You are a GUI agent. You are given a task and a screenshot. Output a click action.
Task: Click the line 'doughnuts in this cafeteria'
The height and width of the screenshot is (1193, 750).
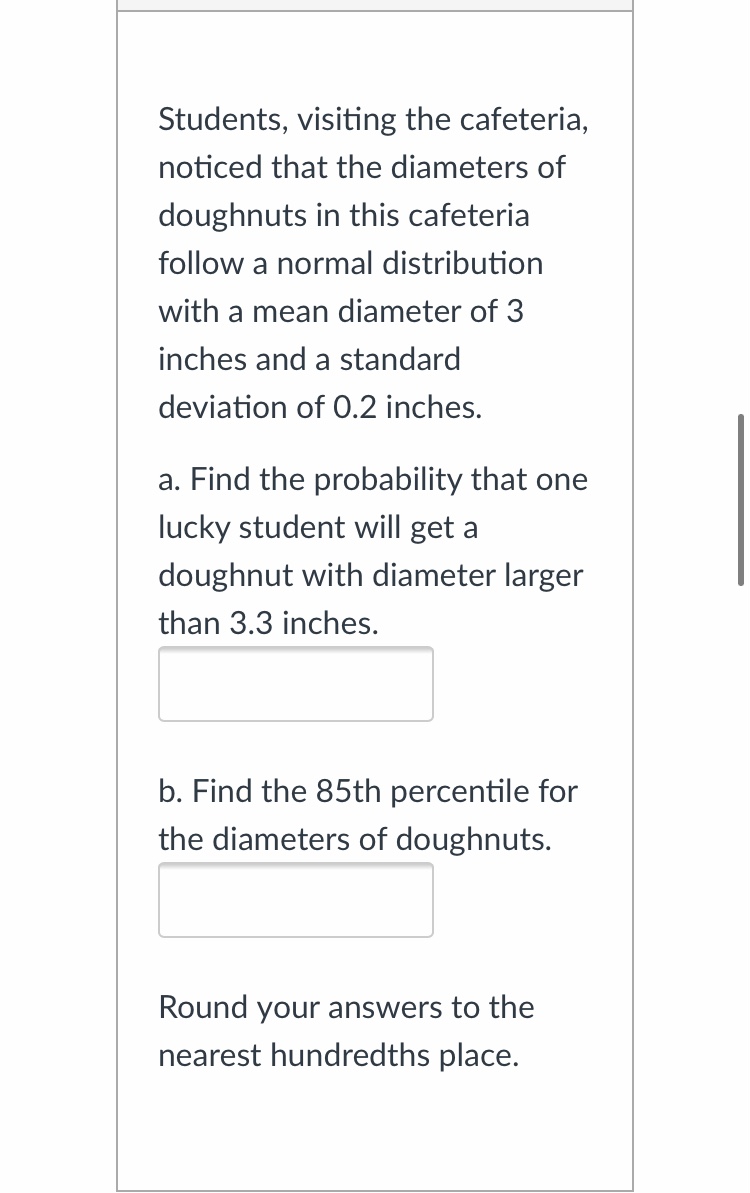[344, 216]
